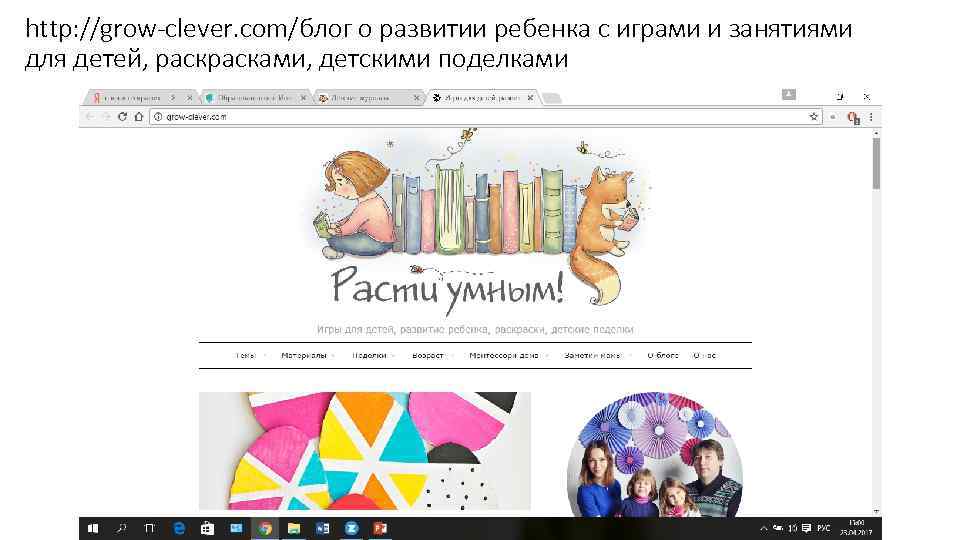The height and width of the screenshot is (540, 960).
Task: Close the third browser tab
Action: [417, 98]
